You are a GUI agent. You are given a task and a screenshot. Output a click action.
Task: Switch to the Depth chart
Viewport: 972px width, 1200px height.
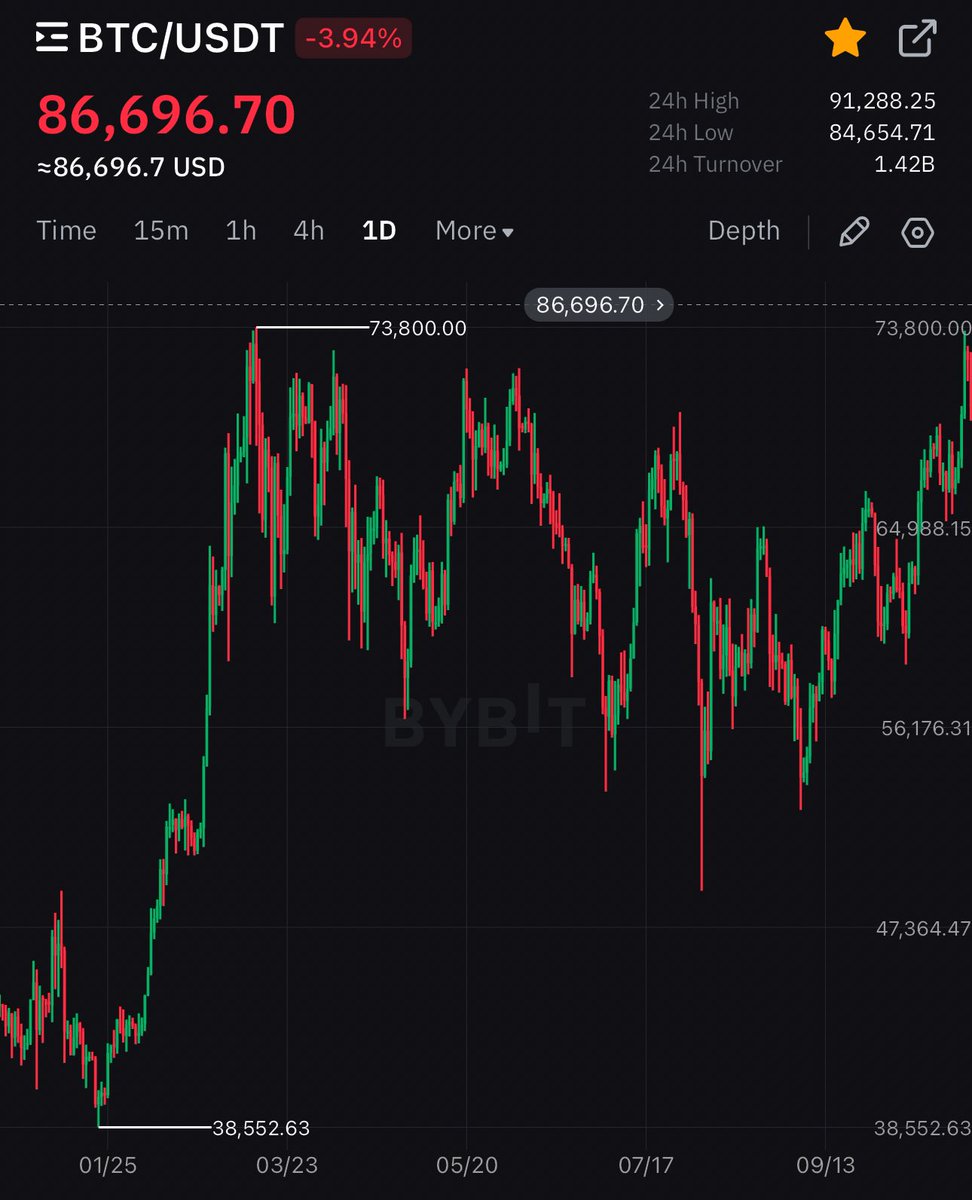[x=743, y=231]
